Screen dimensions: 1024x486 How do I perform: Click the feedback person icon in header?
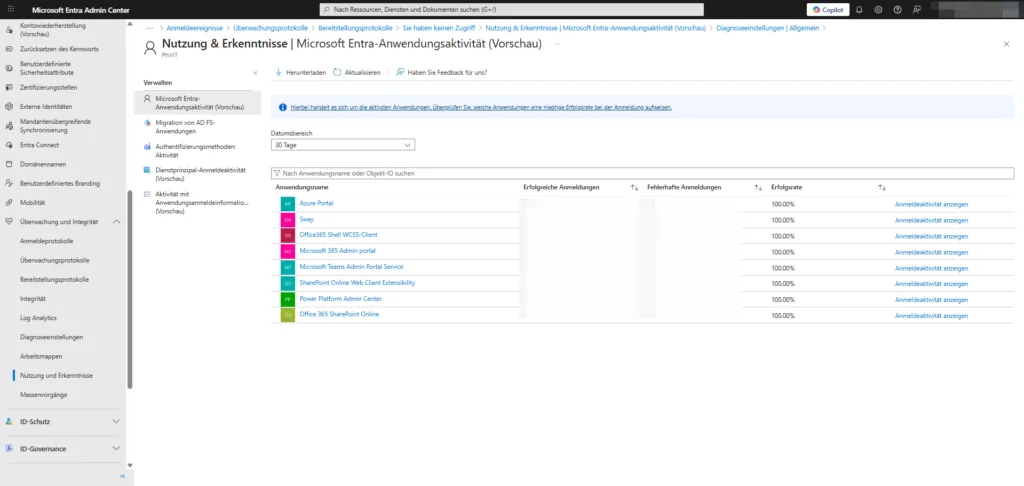(x=915, y=9)
